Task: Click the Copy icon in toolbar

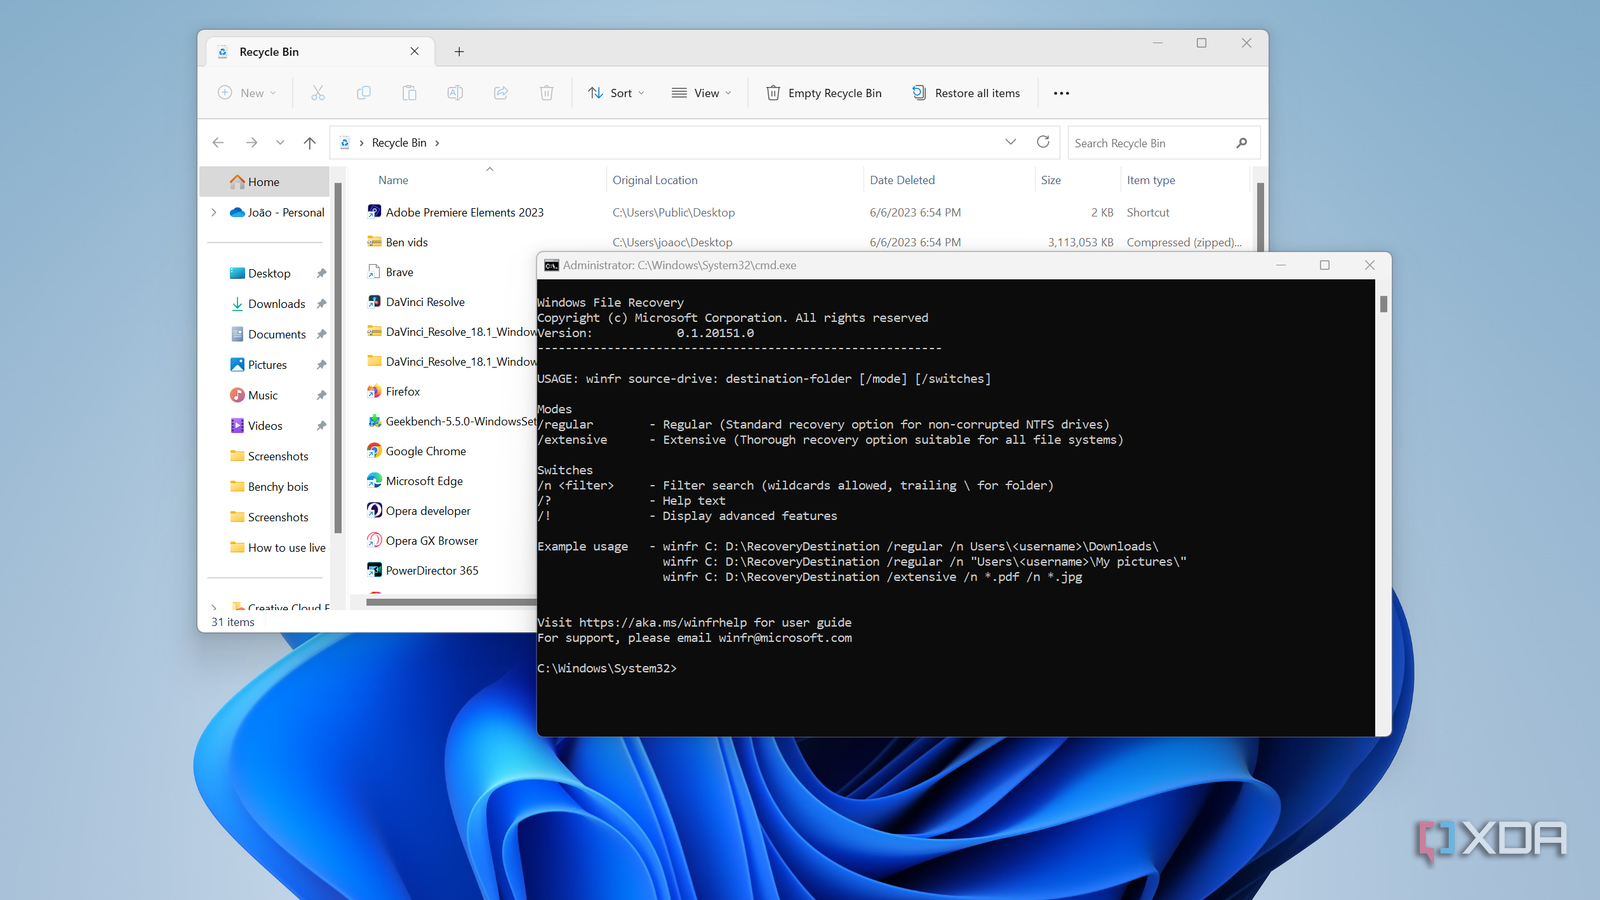Action: click(x=364, y=93)
